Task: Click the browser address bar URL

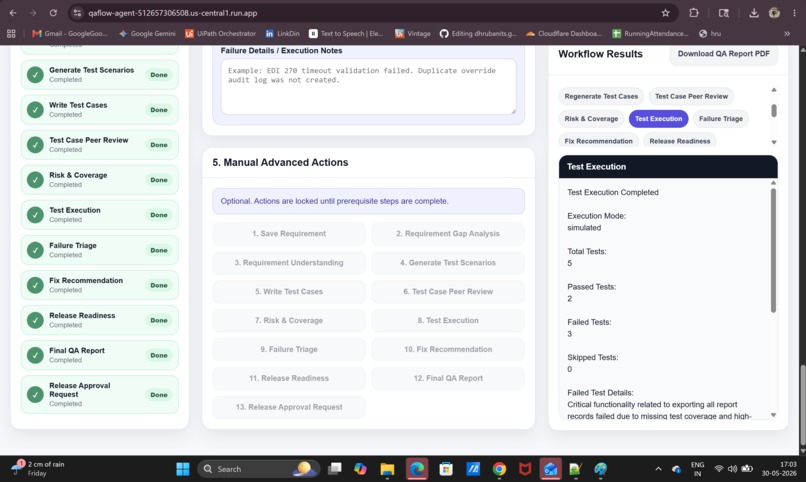Action: tap(173, 13)
